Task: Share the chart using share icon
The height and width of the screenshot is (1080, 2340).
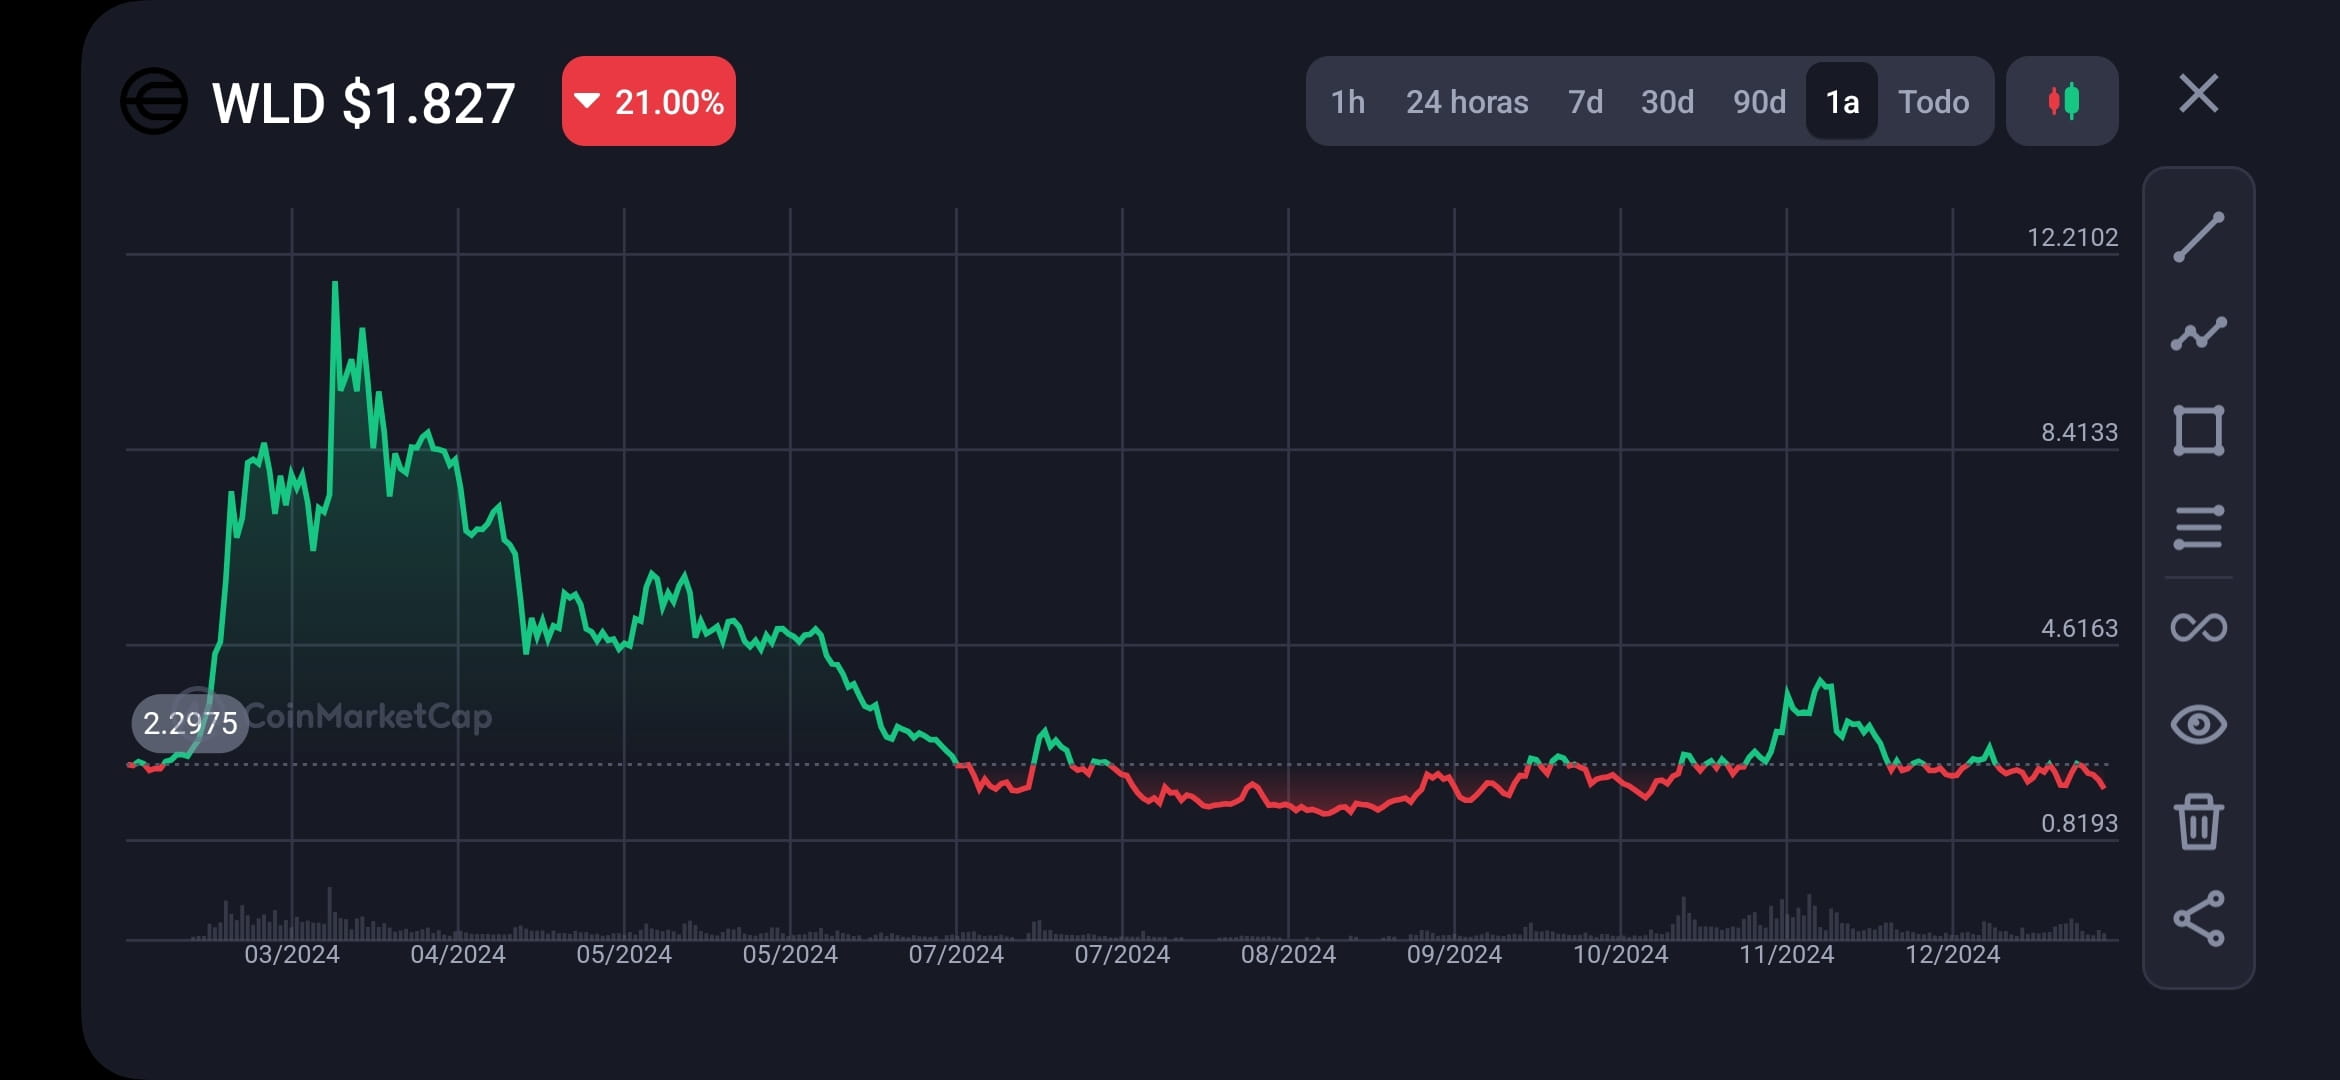Action: coord(2198,918)
